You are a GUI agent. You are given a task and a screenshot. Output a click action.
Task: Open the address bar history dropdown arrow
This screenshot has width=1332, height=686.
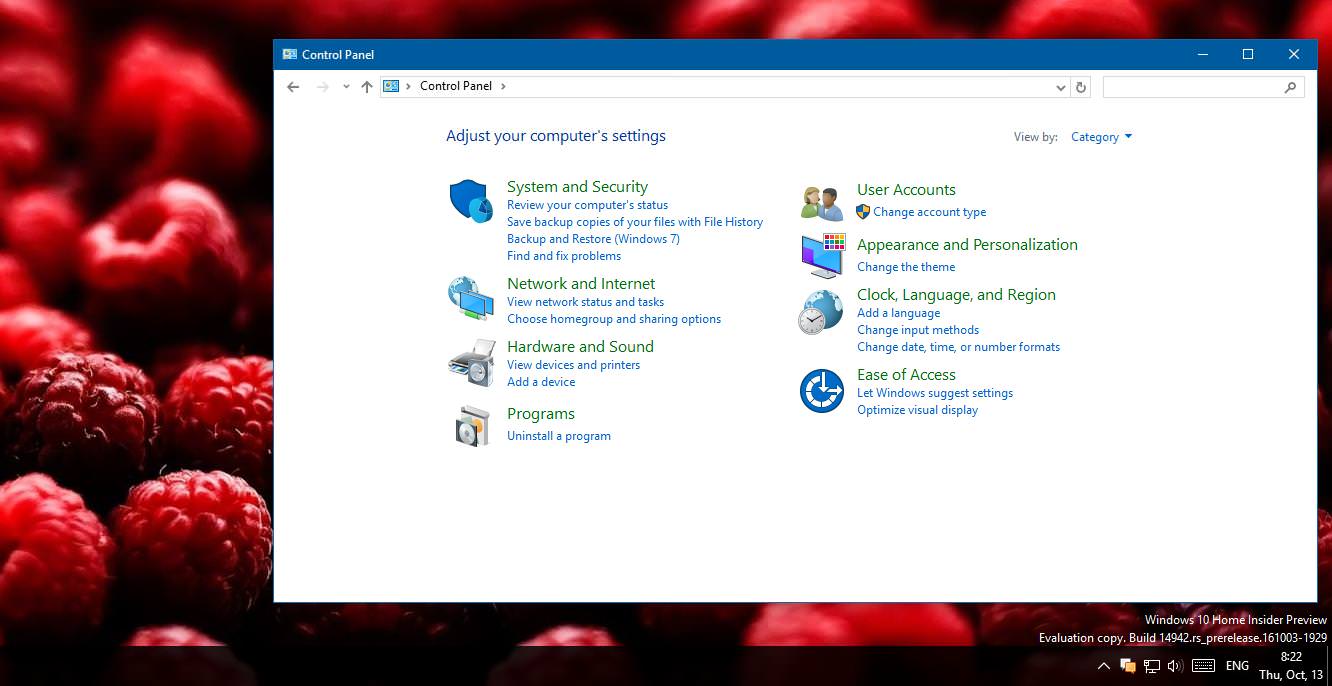pyautogui.click(x=1061, y=87)
